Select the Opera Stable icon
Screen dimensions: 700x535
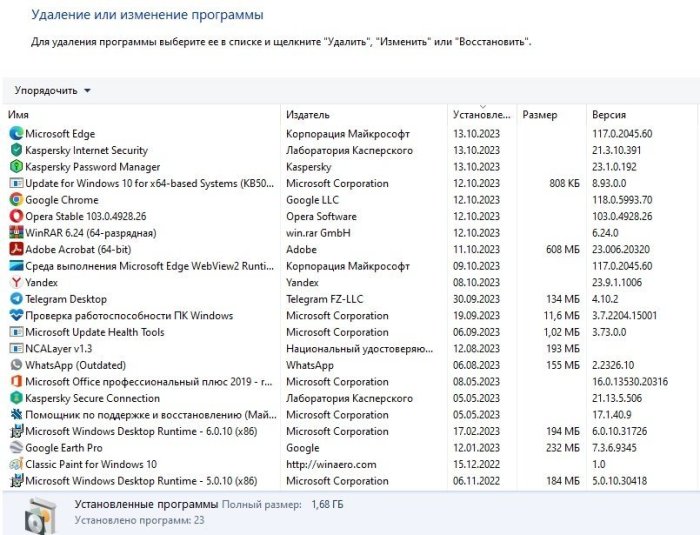(x=16, y=216)
